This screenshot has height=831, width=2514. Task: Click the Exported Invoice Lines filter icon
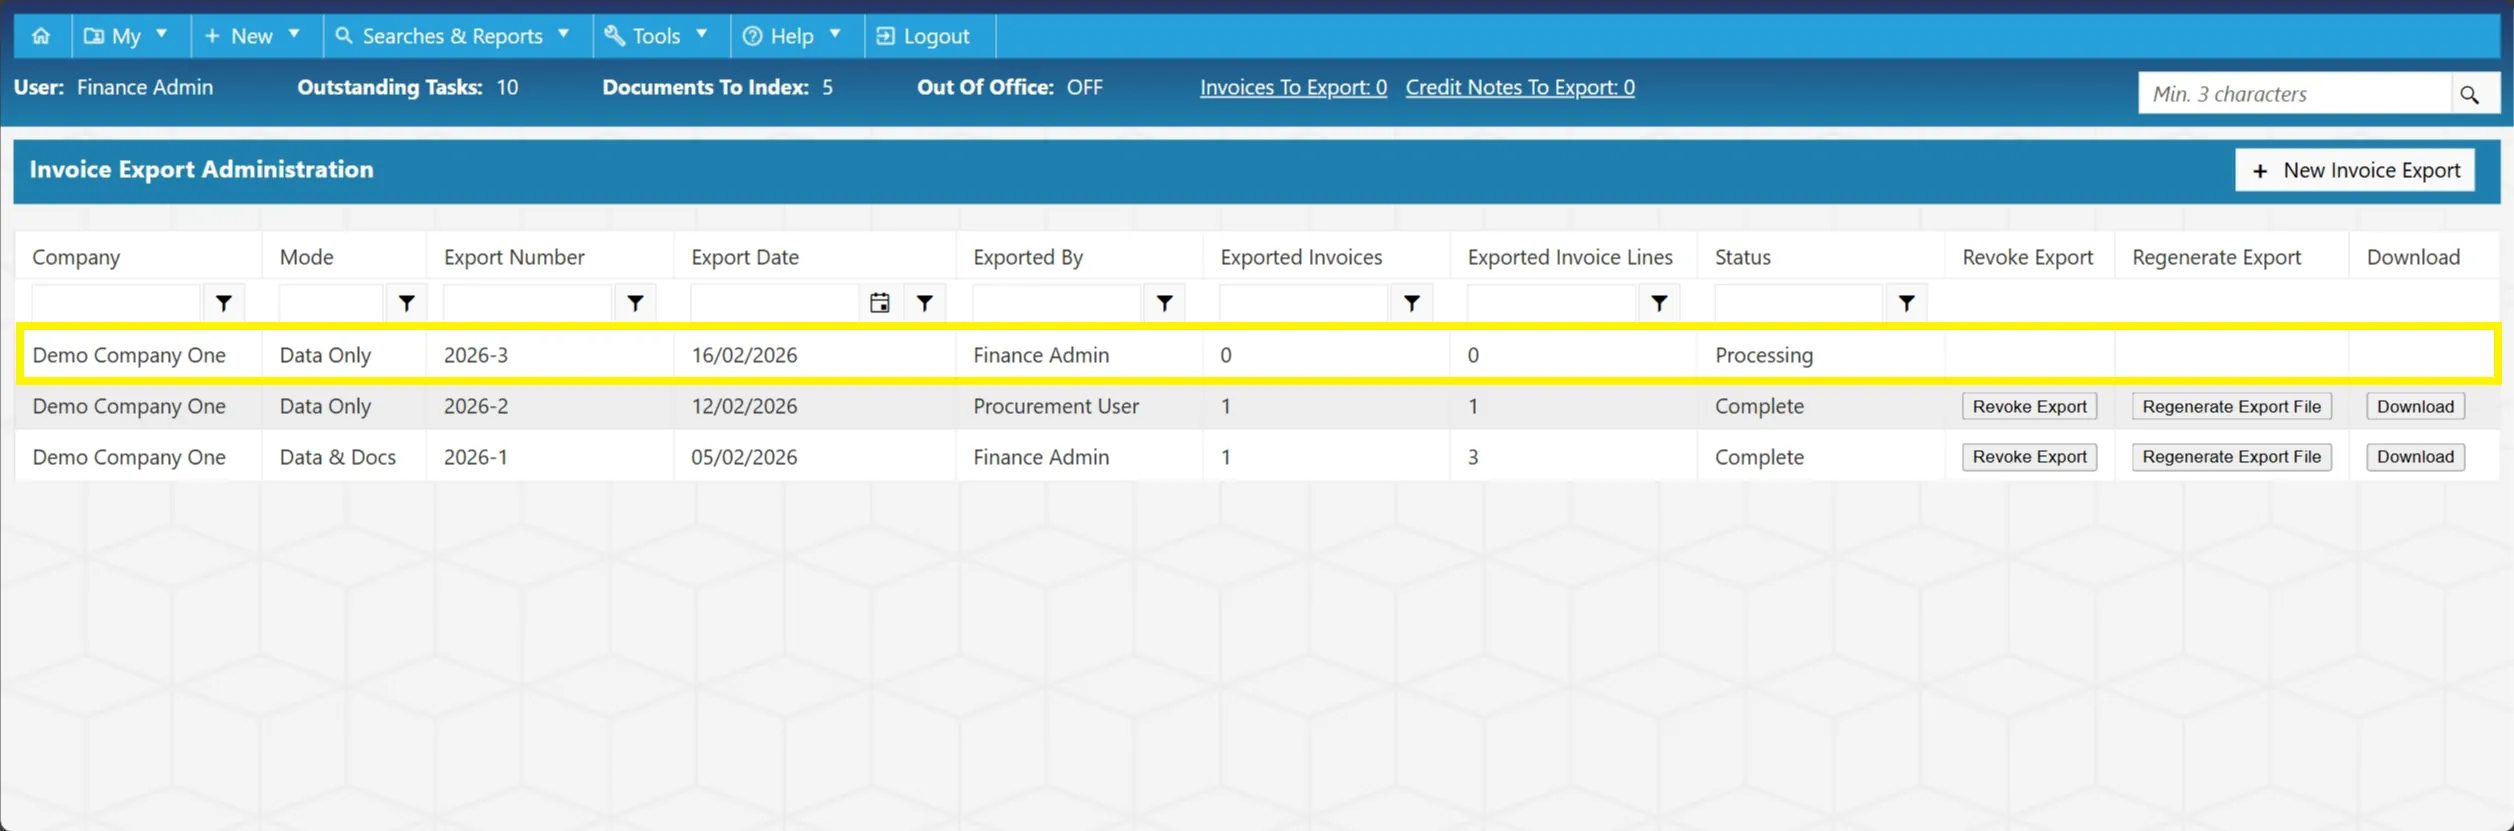pyautogui.click(x=1659, y=303)
